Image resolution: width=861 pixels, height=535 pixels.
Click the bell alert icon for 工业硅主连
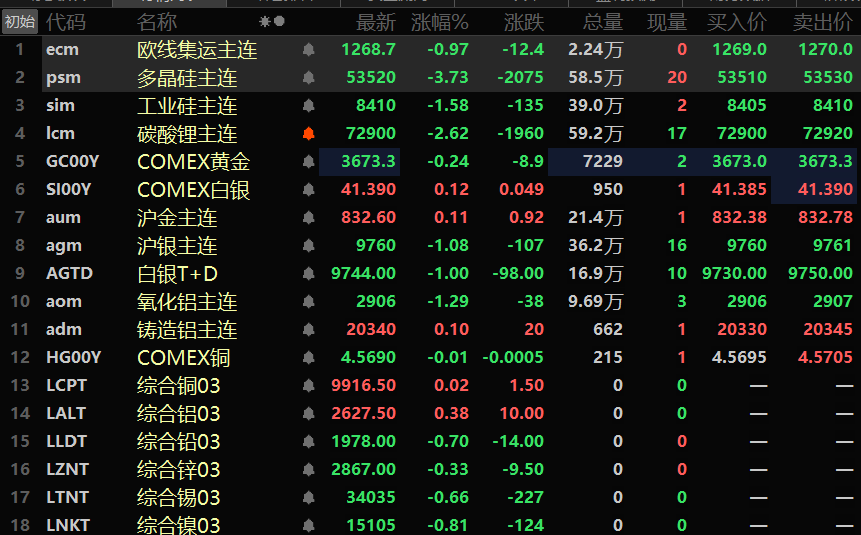click(309, 106)
